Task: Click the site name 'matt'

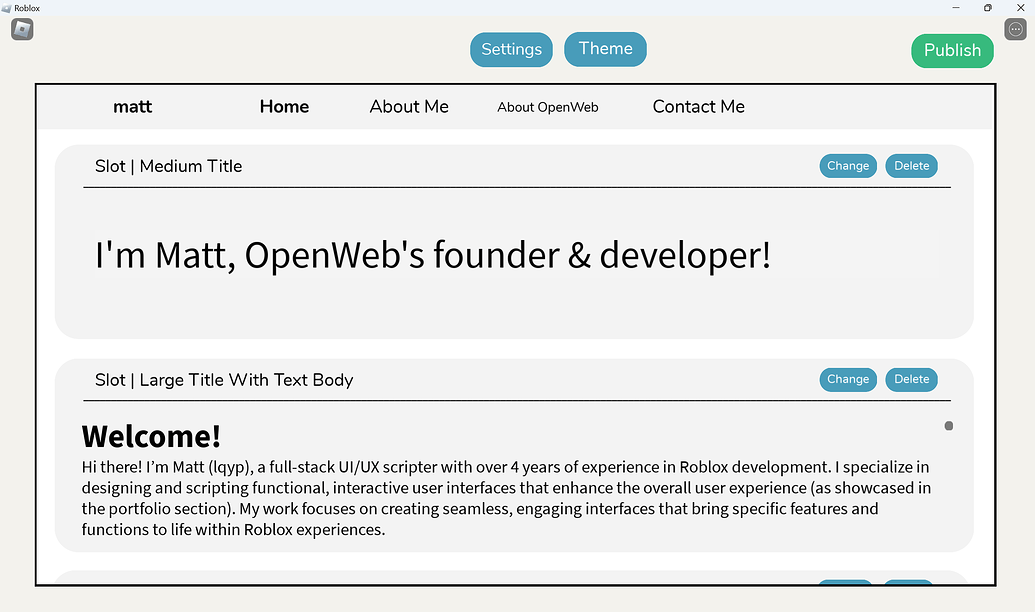Action: point(133,106)
